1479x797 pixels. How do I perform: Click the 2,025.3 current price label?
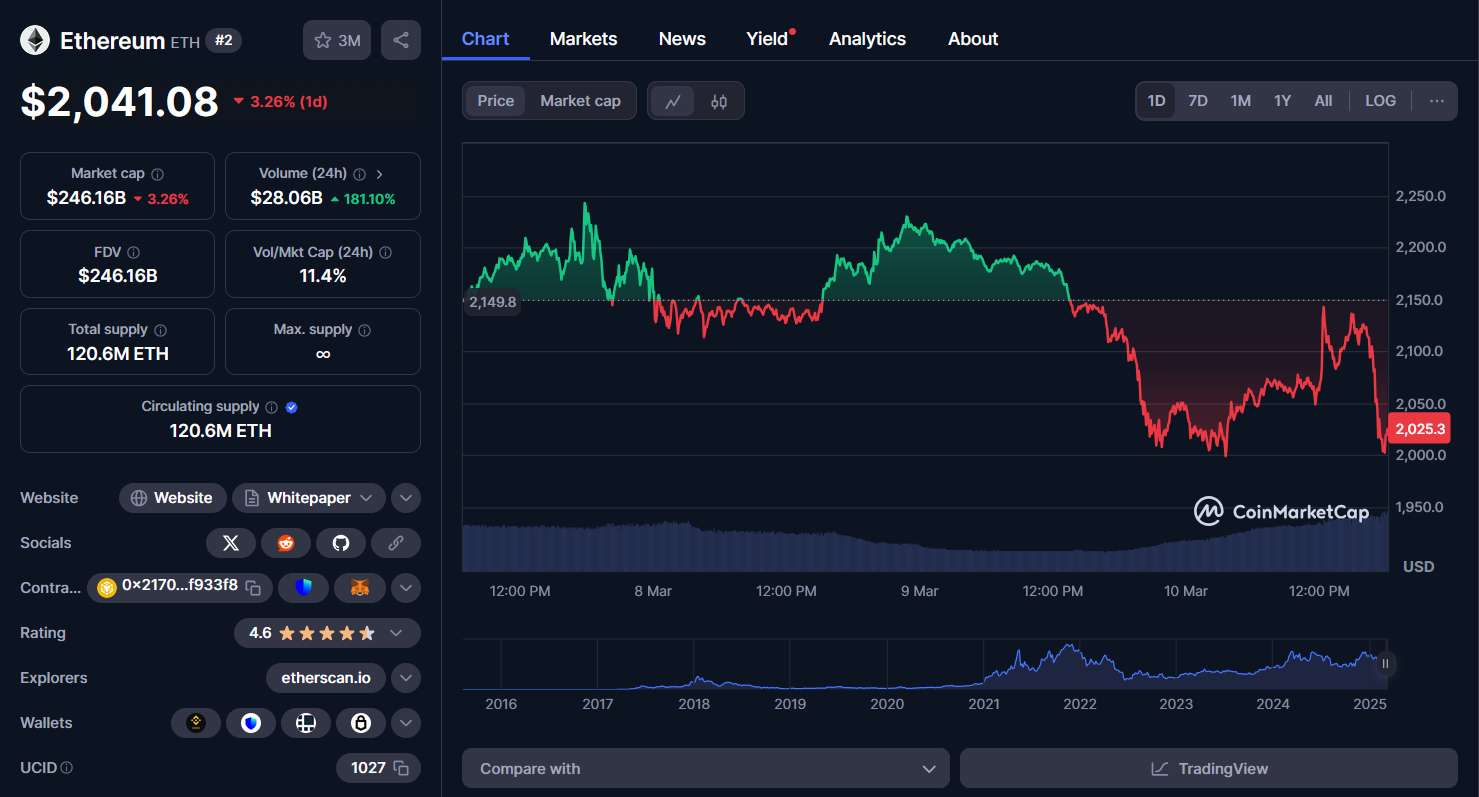[1419, 429]
